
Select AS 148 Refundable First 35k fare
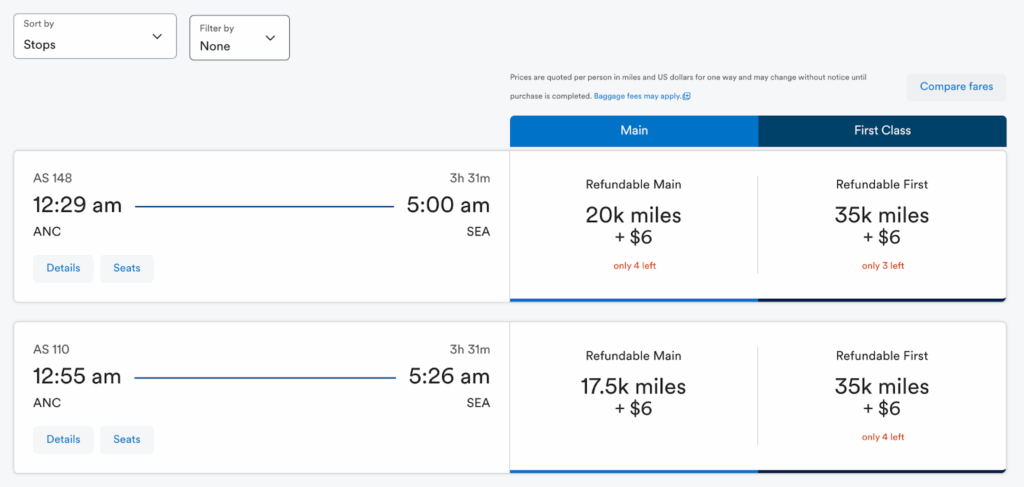tap(882, 225)
